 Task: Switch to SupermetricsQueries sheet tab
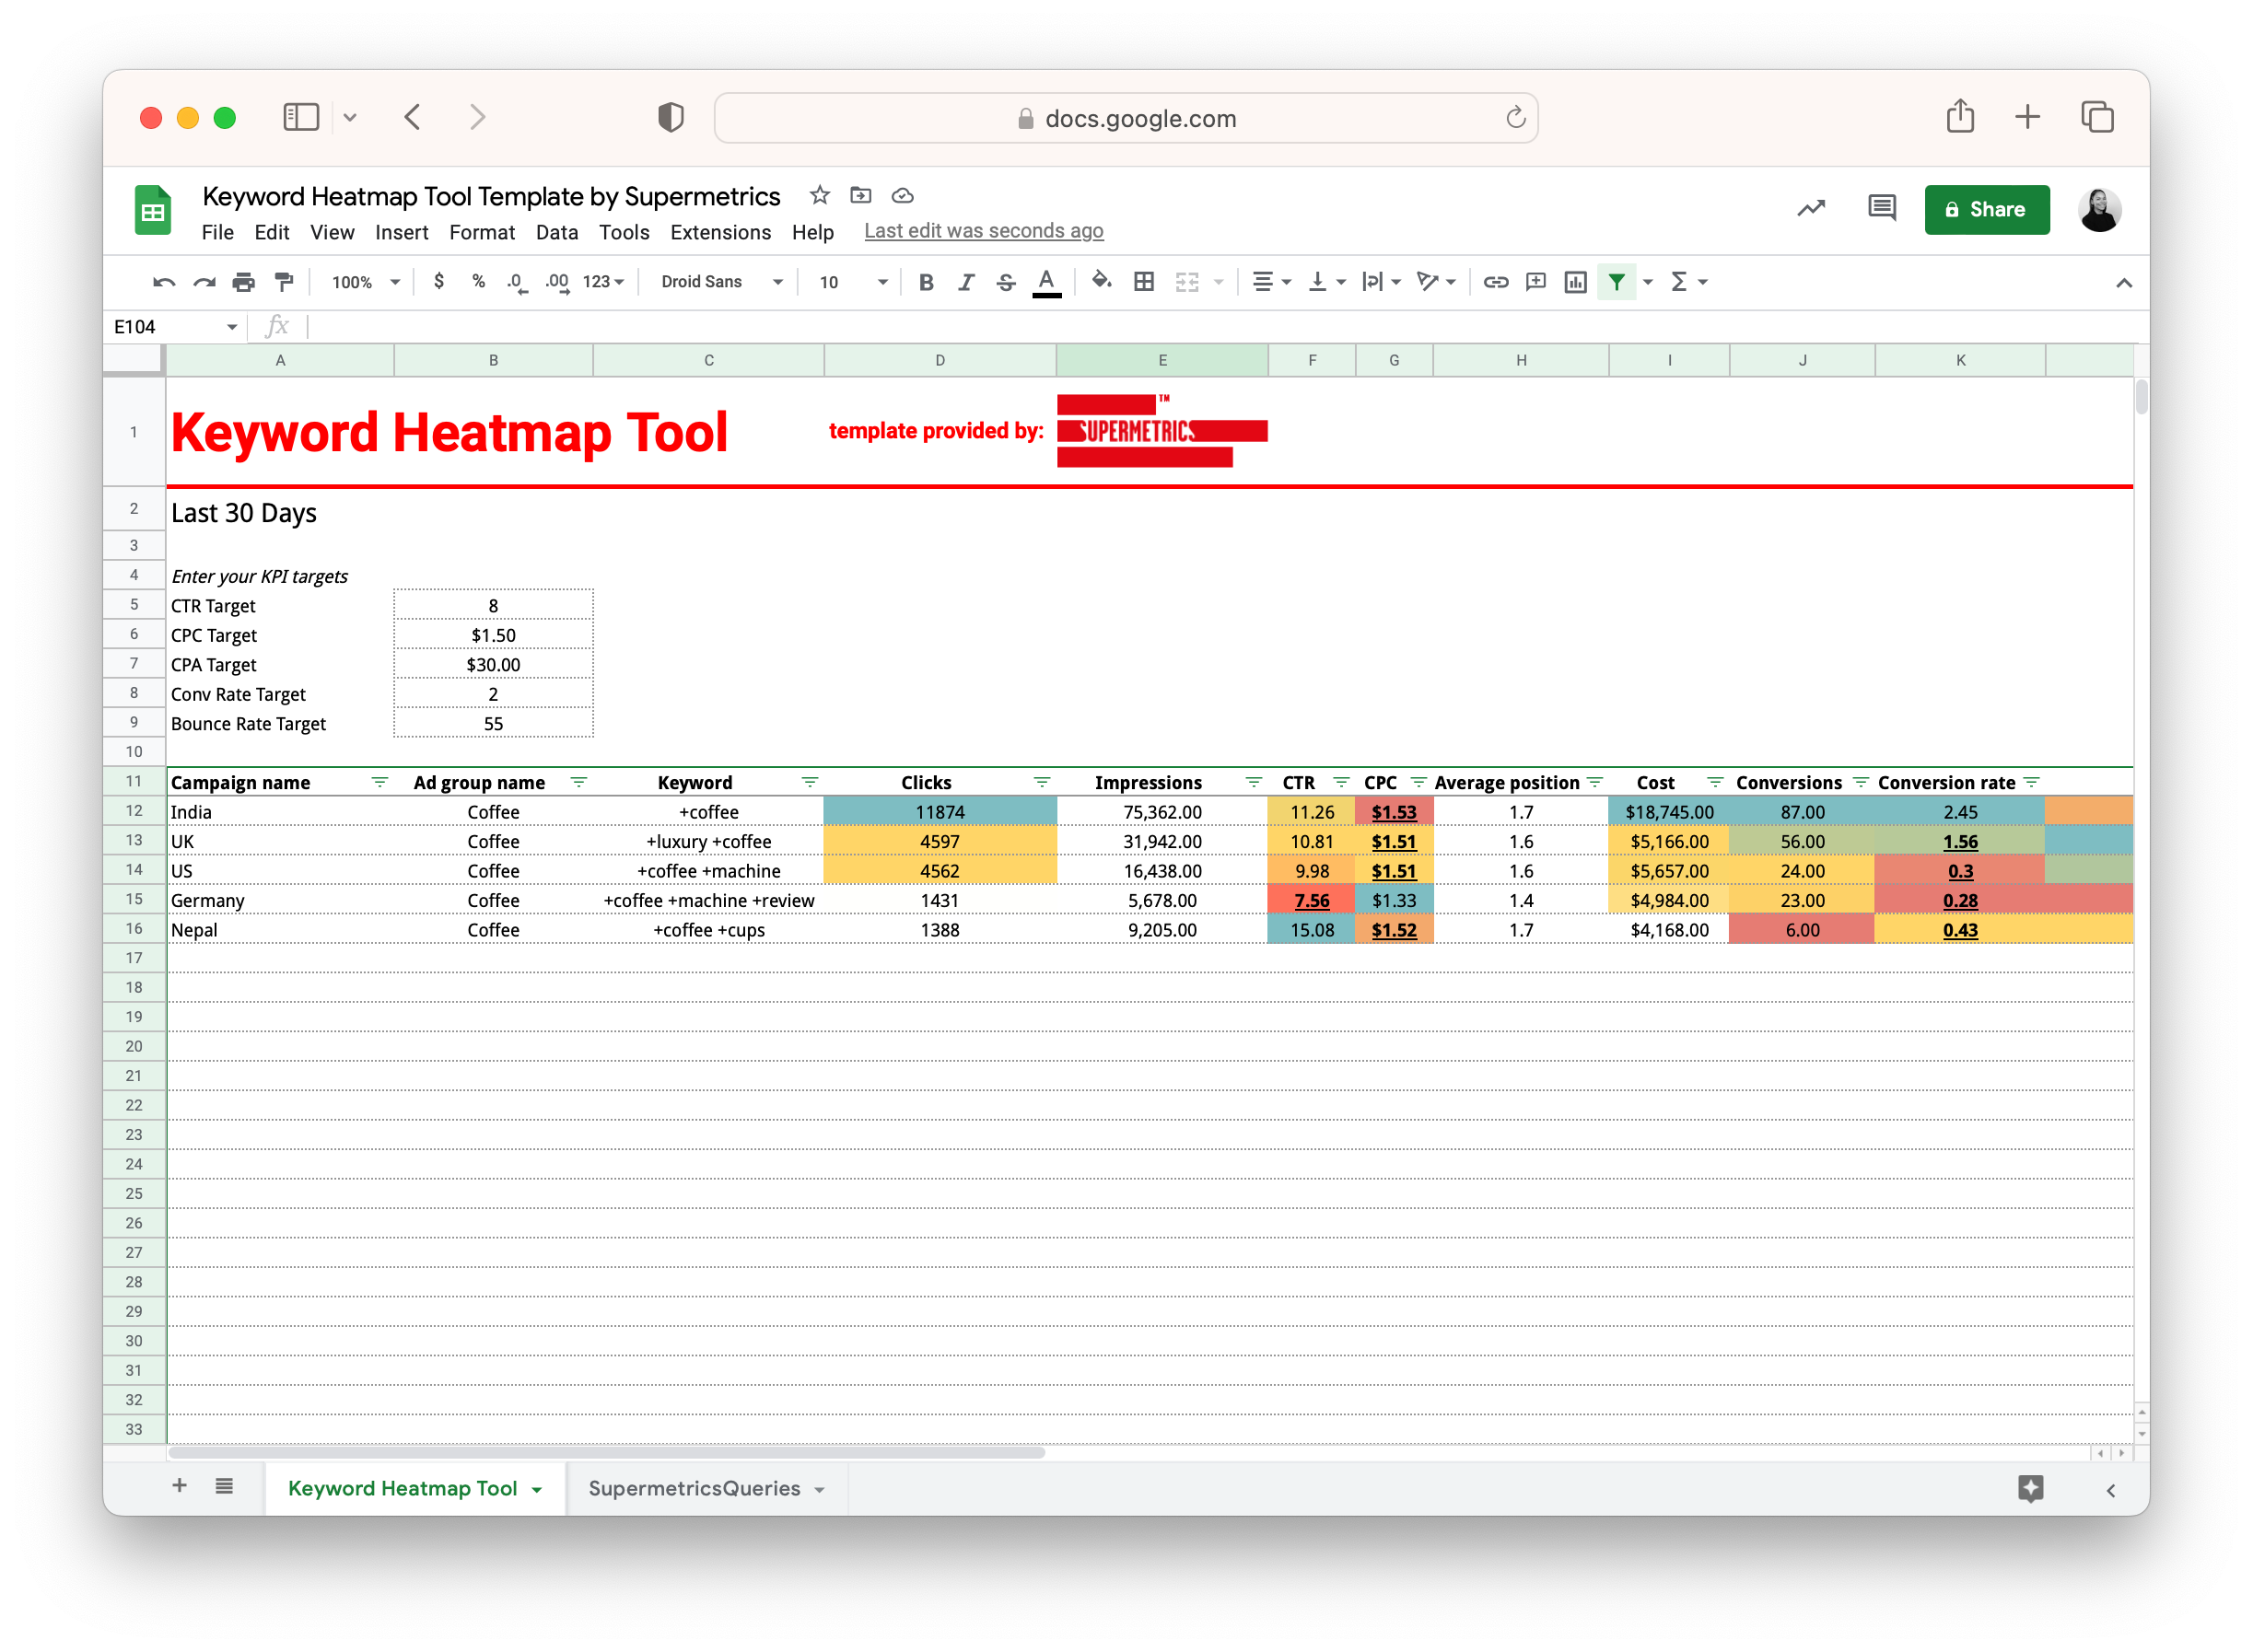(694, 1488)
